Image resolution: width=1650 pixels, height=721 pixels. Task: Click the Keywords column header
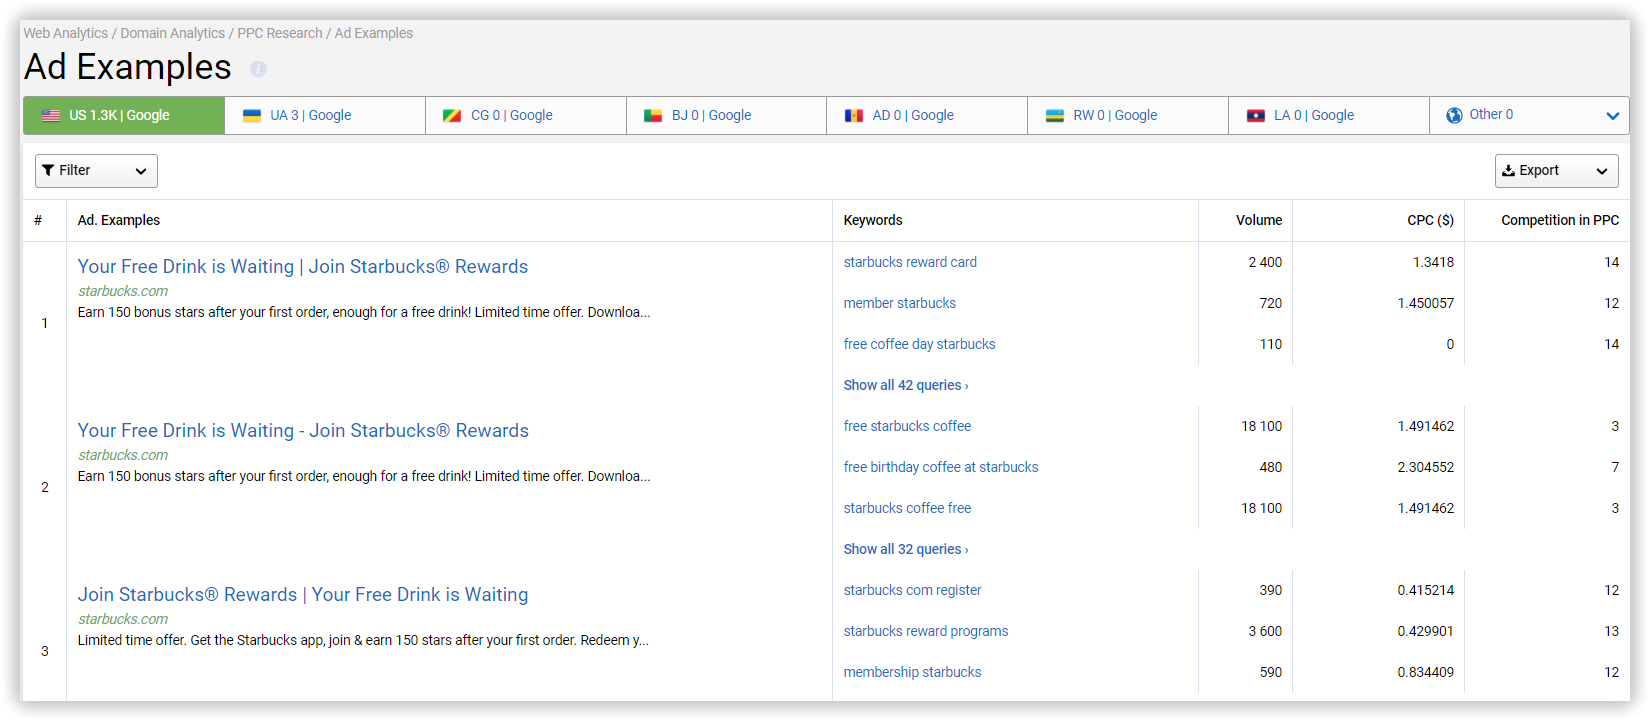(x=873, y=220)
